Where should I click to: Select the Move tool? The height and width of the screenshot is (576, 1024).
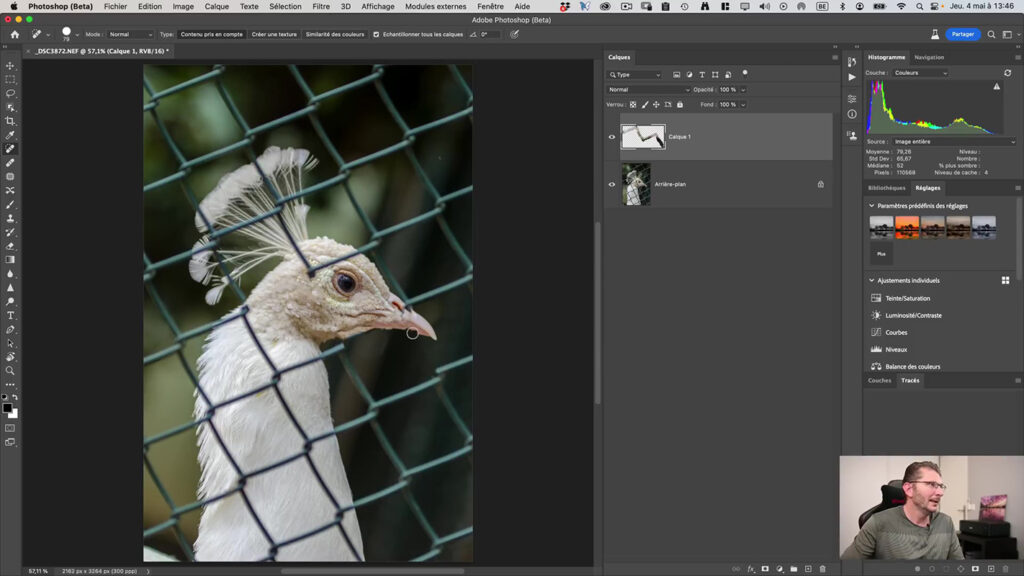pos(10,65)
